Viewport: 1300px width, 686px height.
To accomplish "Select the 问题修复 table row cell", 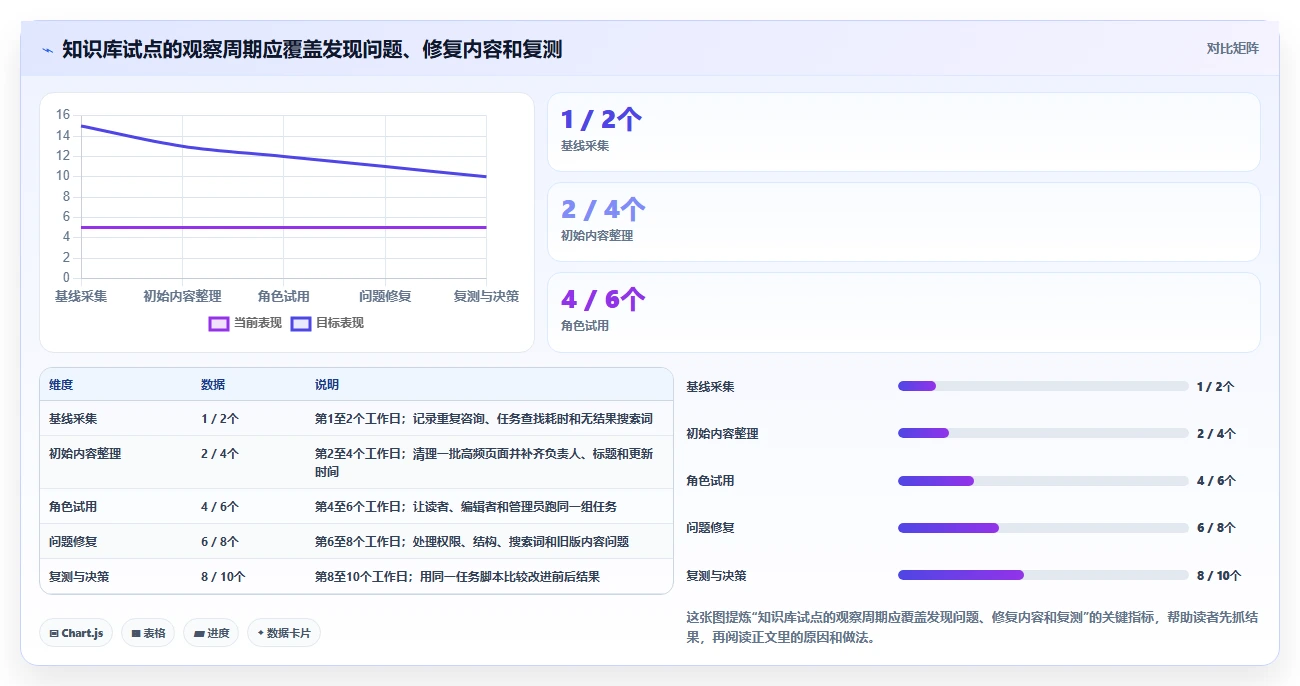I will (73, 542).
